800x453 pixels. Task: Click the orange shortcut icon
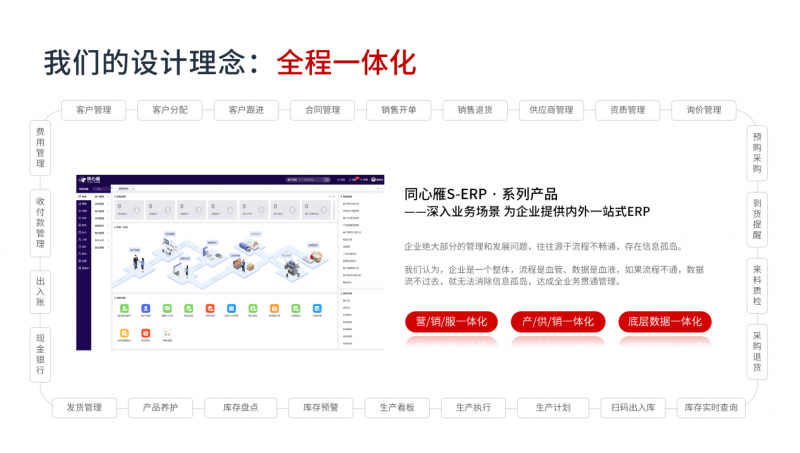pyautogui.click(x=274, y=309)
